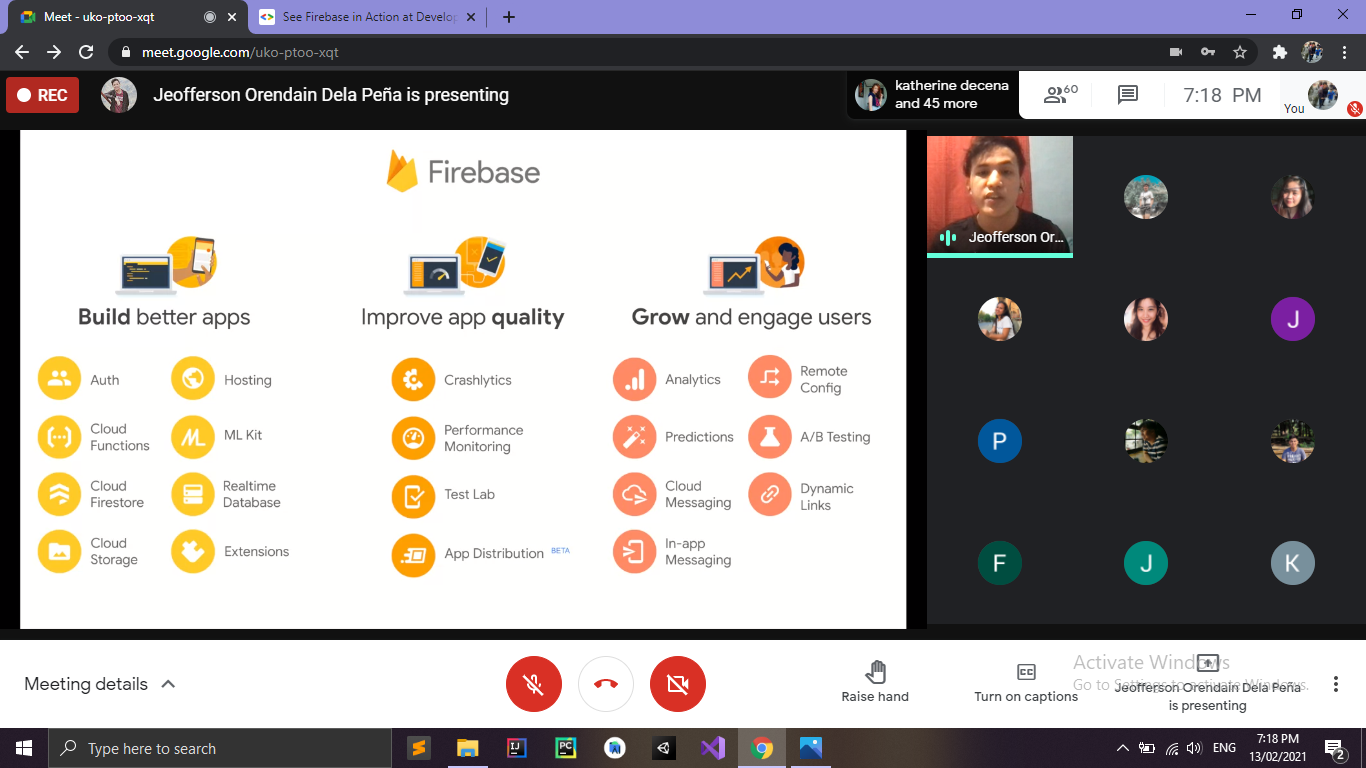
Task: Click Jeofferson is presenting screen-share label
Action: tap(1208, 684)
